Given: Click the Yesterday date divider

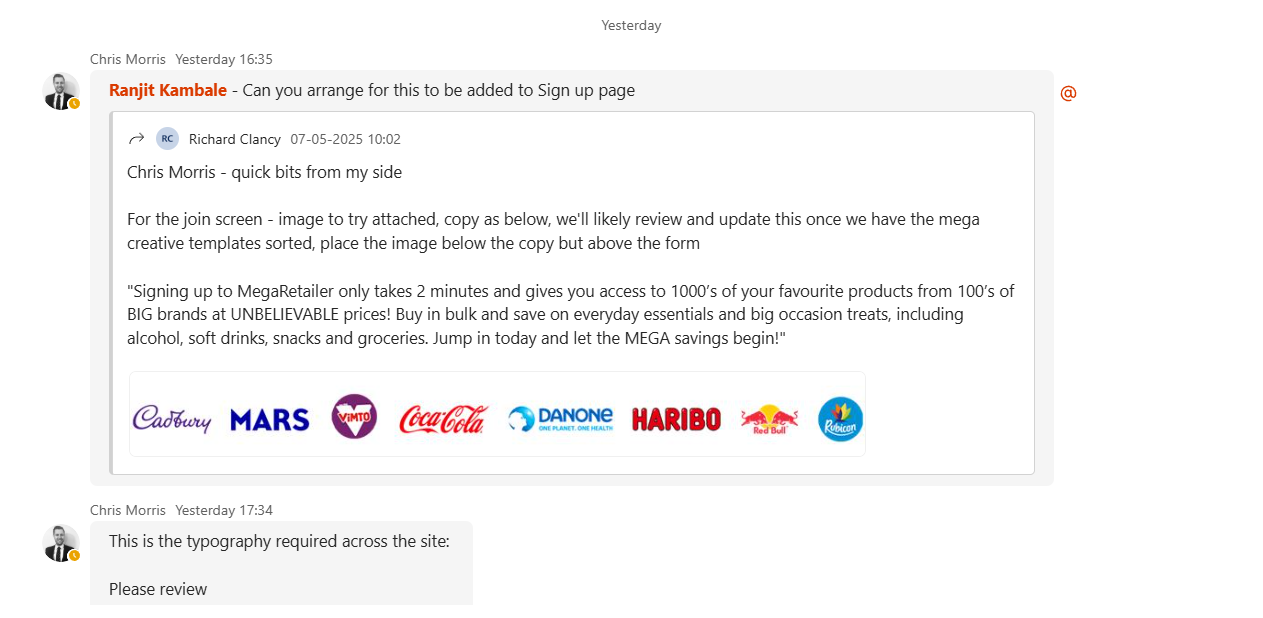Looking at the screenshot, I should click(631, 25).
